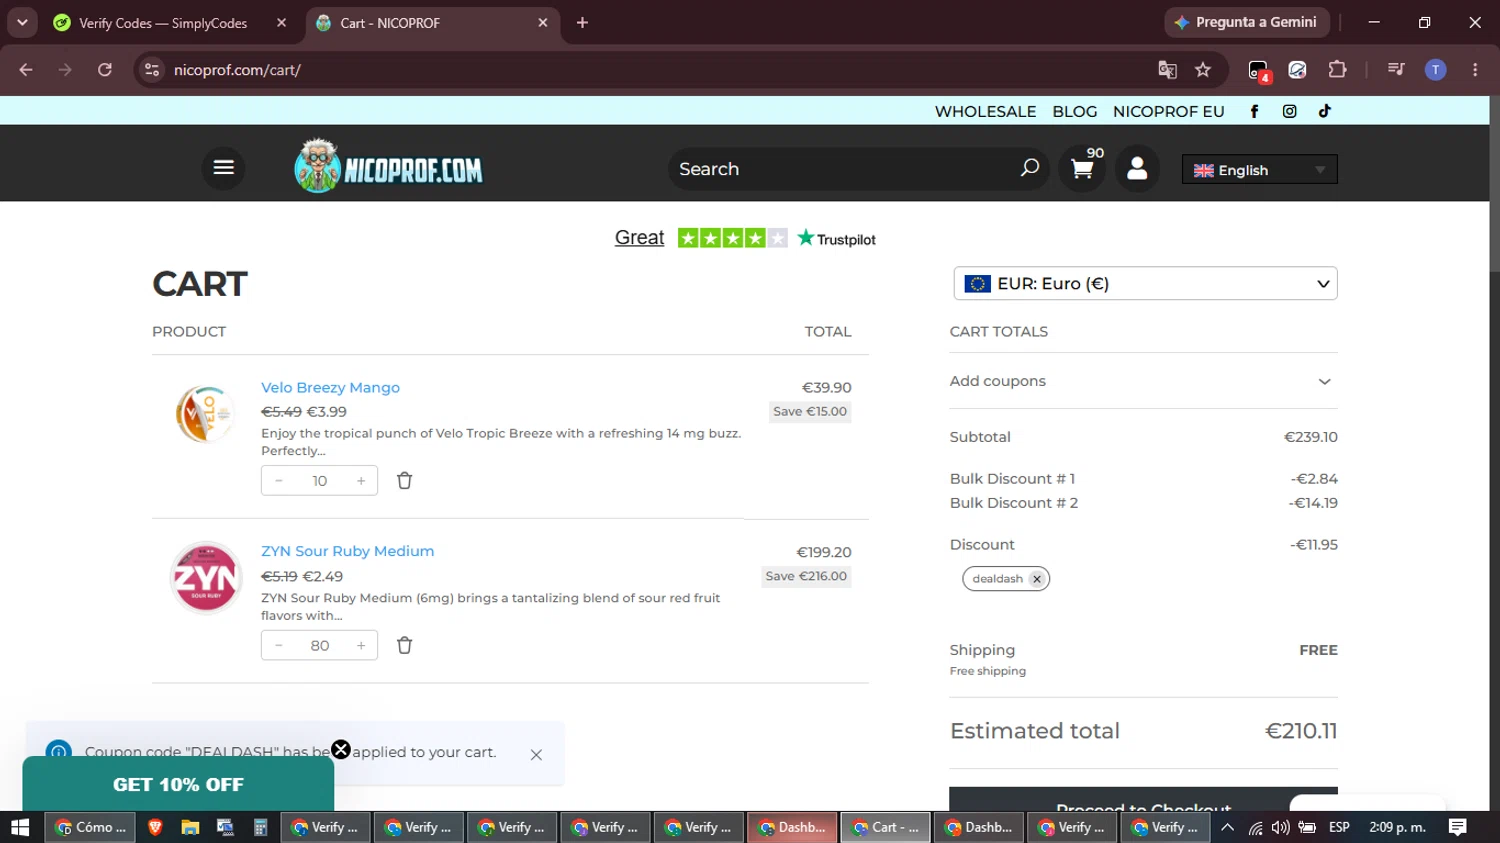The image size is (1500, 843).
Task: Delete Velo Breezy Mango from cart
Action: click(x=404, y=481)
